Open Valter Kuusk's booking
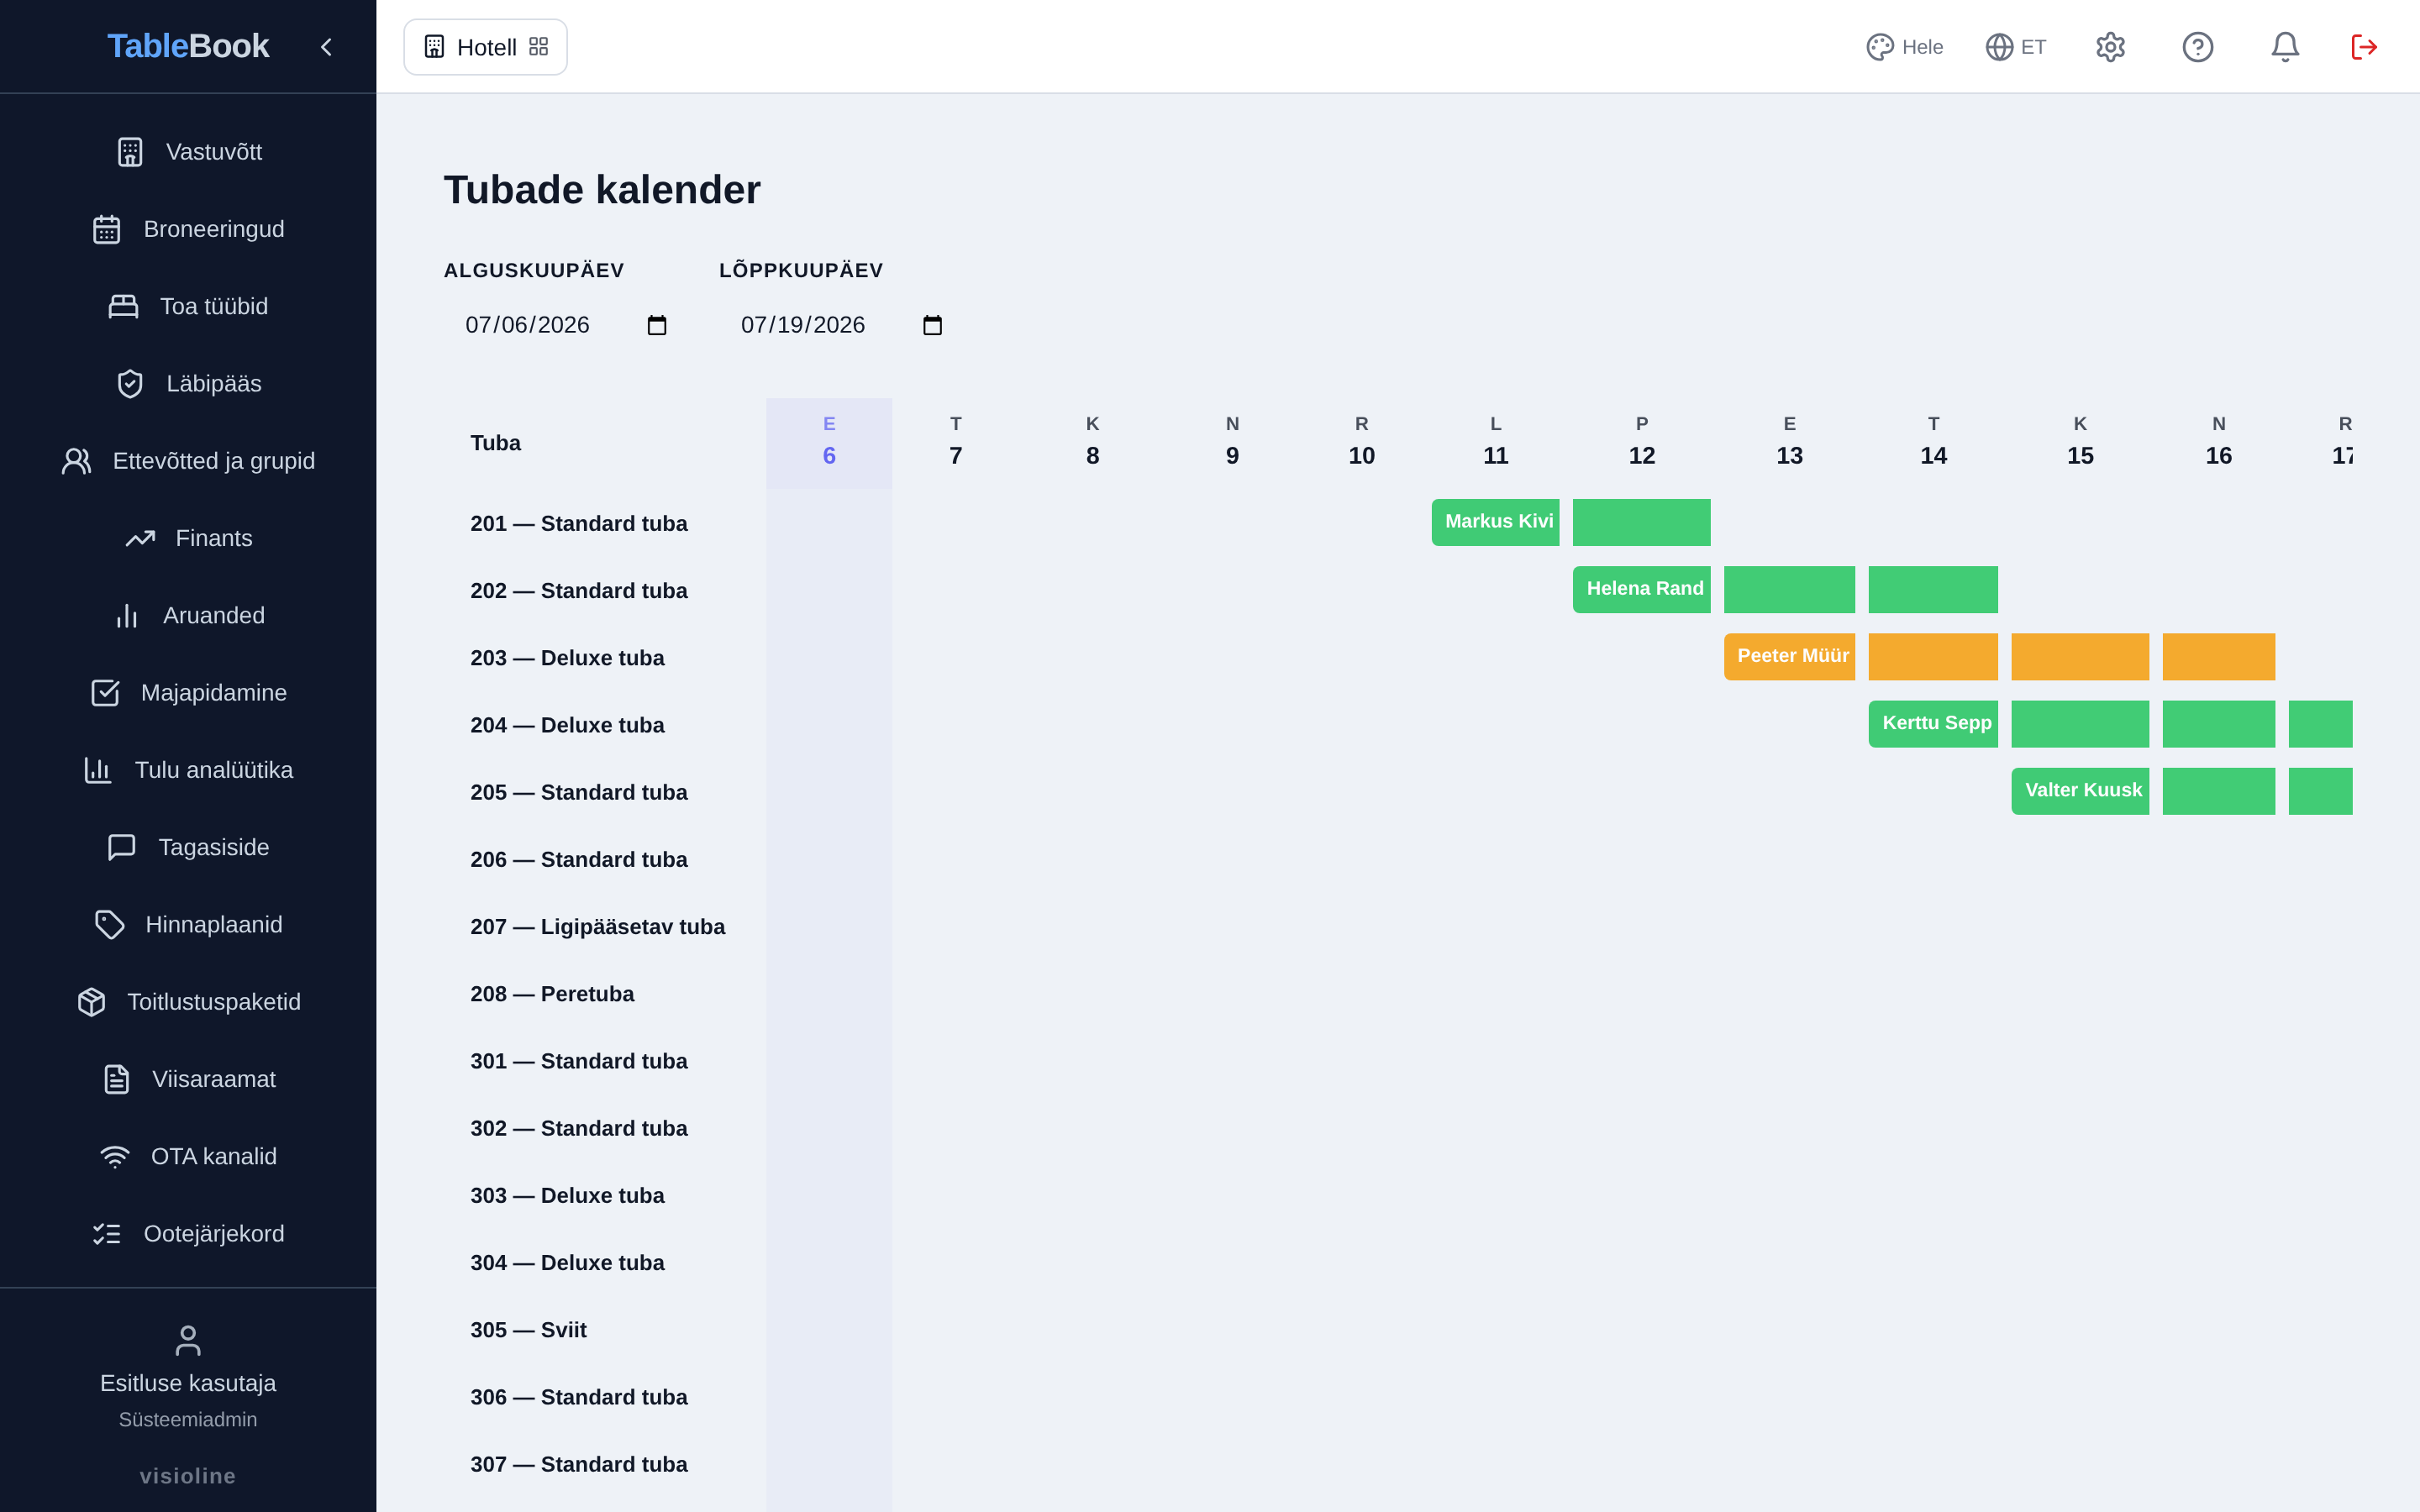This screenshot has height=1512, width=2420. coord(2080,791)
